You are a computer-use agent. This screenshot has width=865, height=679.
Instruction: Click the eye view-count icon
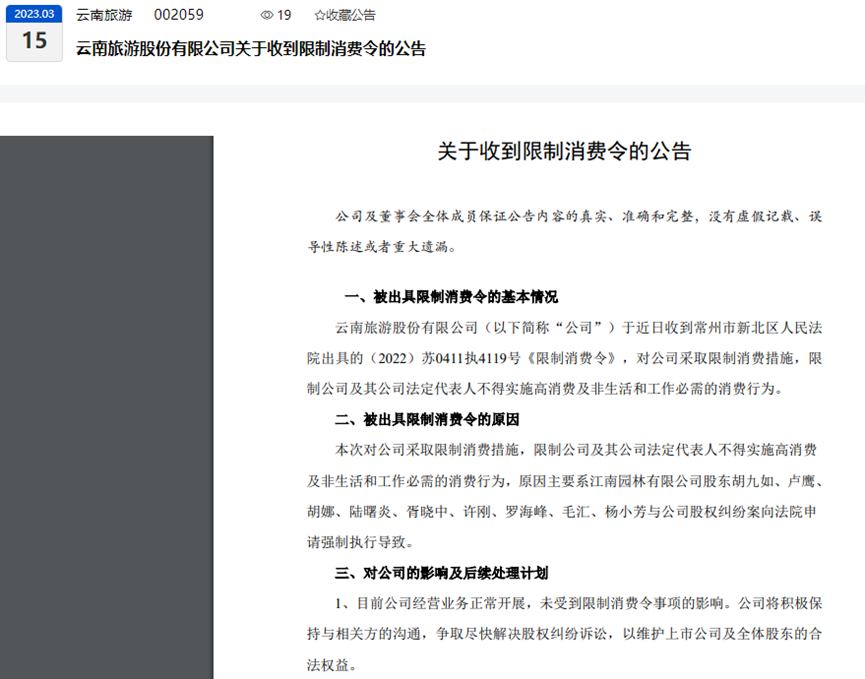(x=267, y=15)
